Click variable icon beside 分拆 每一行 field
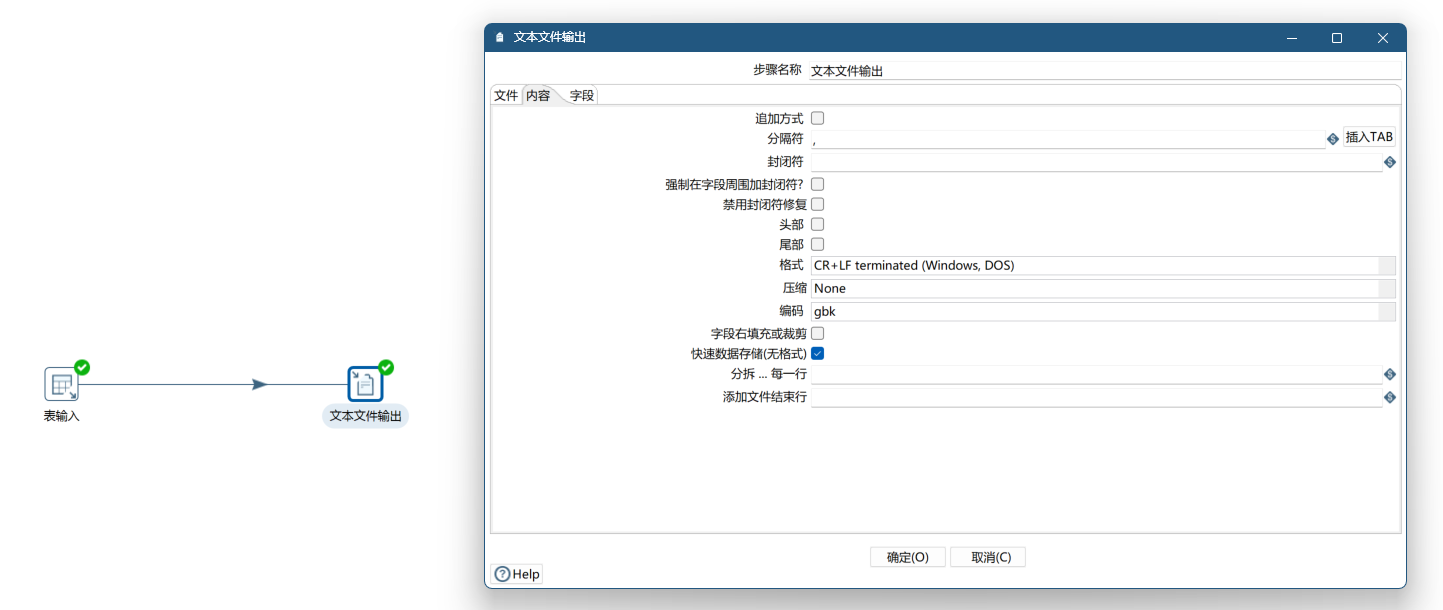Screen dimensions: 1443x610 1389,374
